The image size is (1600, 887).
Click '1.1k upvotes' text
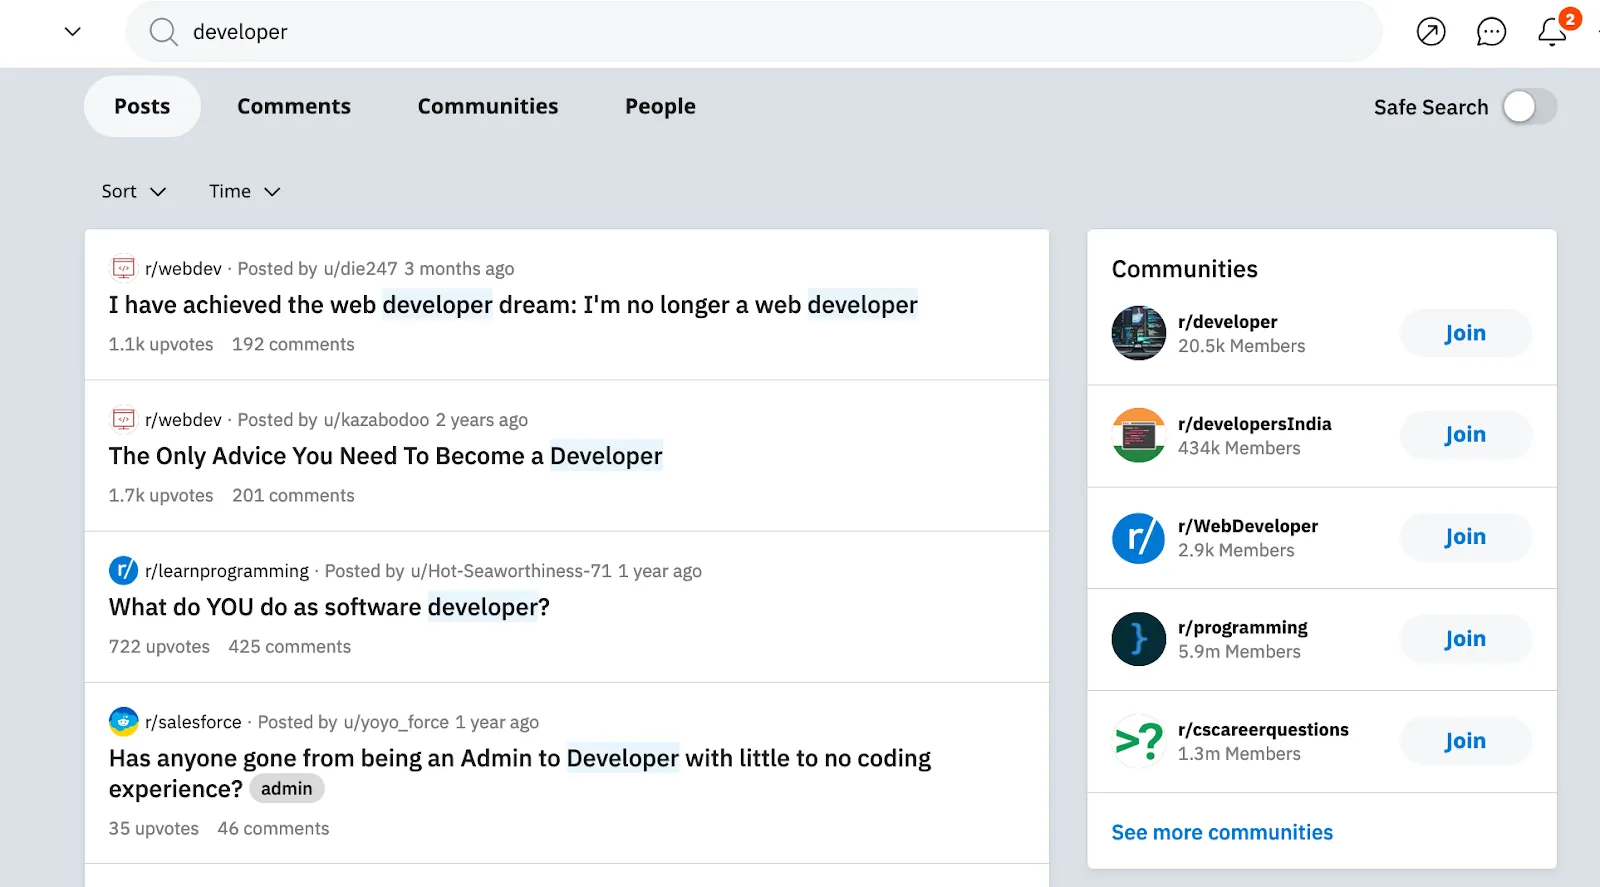click(161, 344)
